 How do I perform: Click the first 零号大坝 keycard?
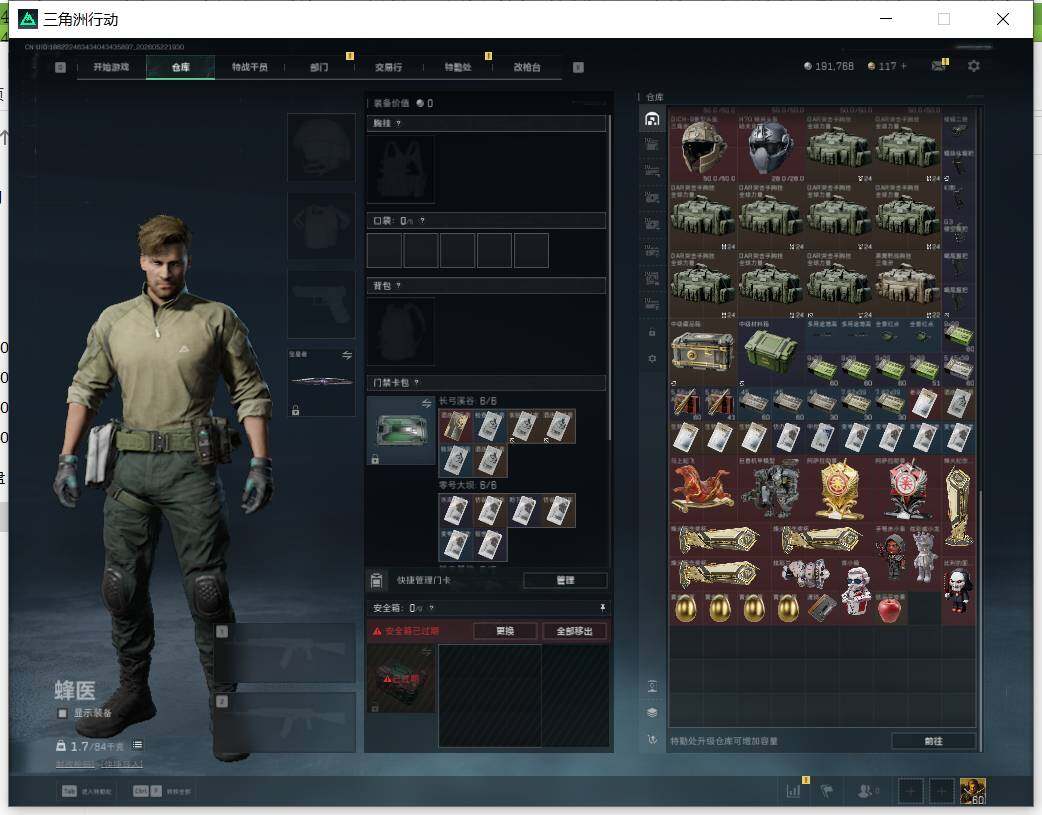[x=456, y=511]
